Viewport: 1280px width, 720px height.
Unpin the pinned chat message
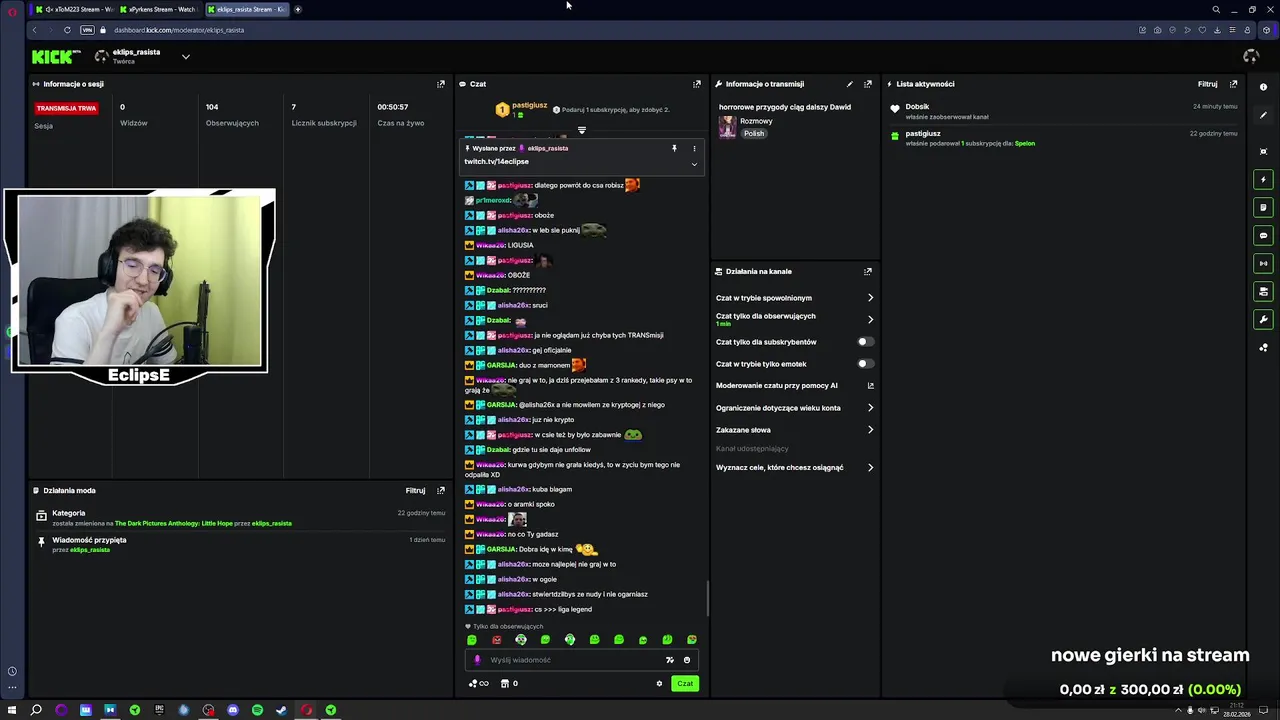click(x=674, y=148)
